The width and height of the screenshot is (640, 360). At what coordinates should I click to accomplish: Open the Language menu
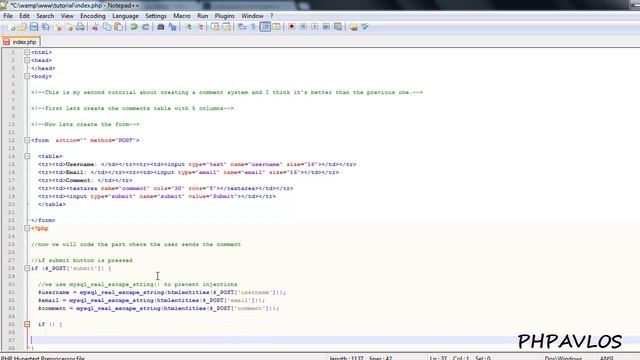click(125, 16)
